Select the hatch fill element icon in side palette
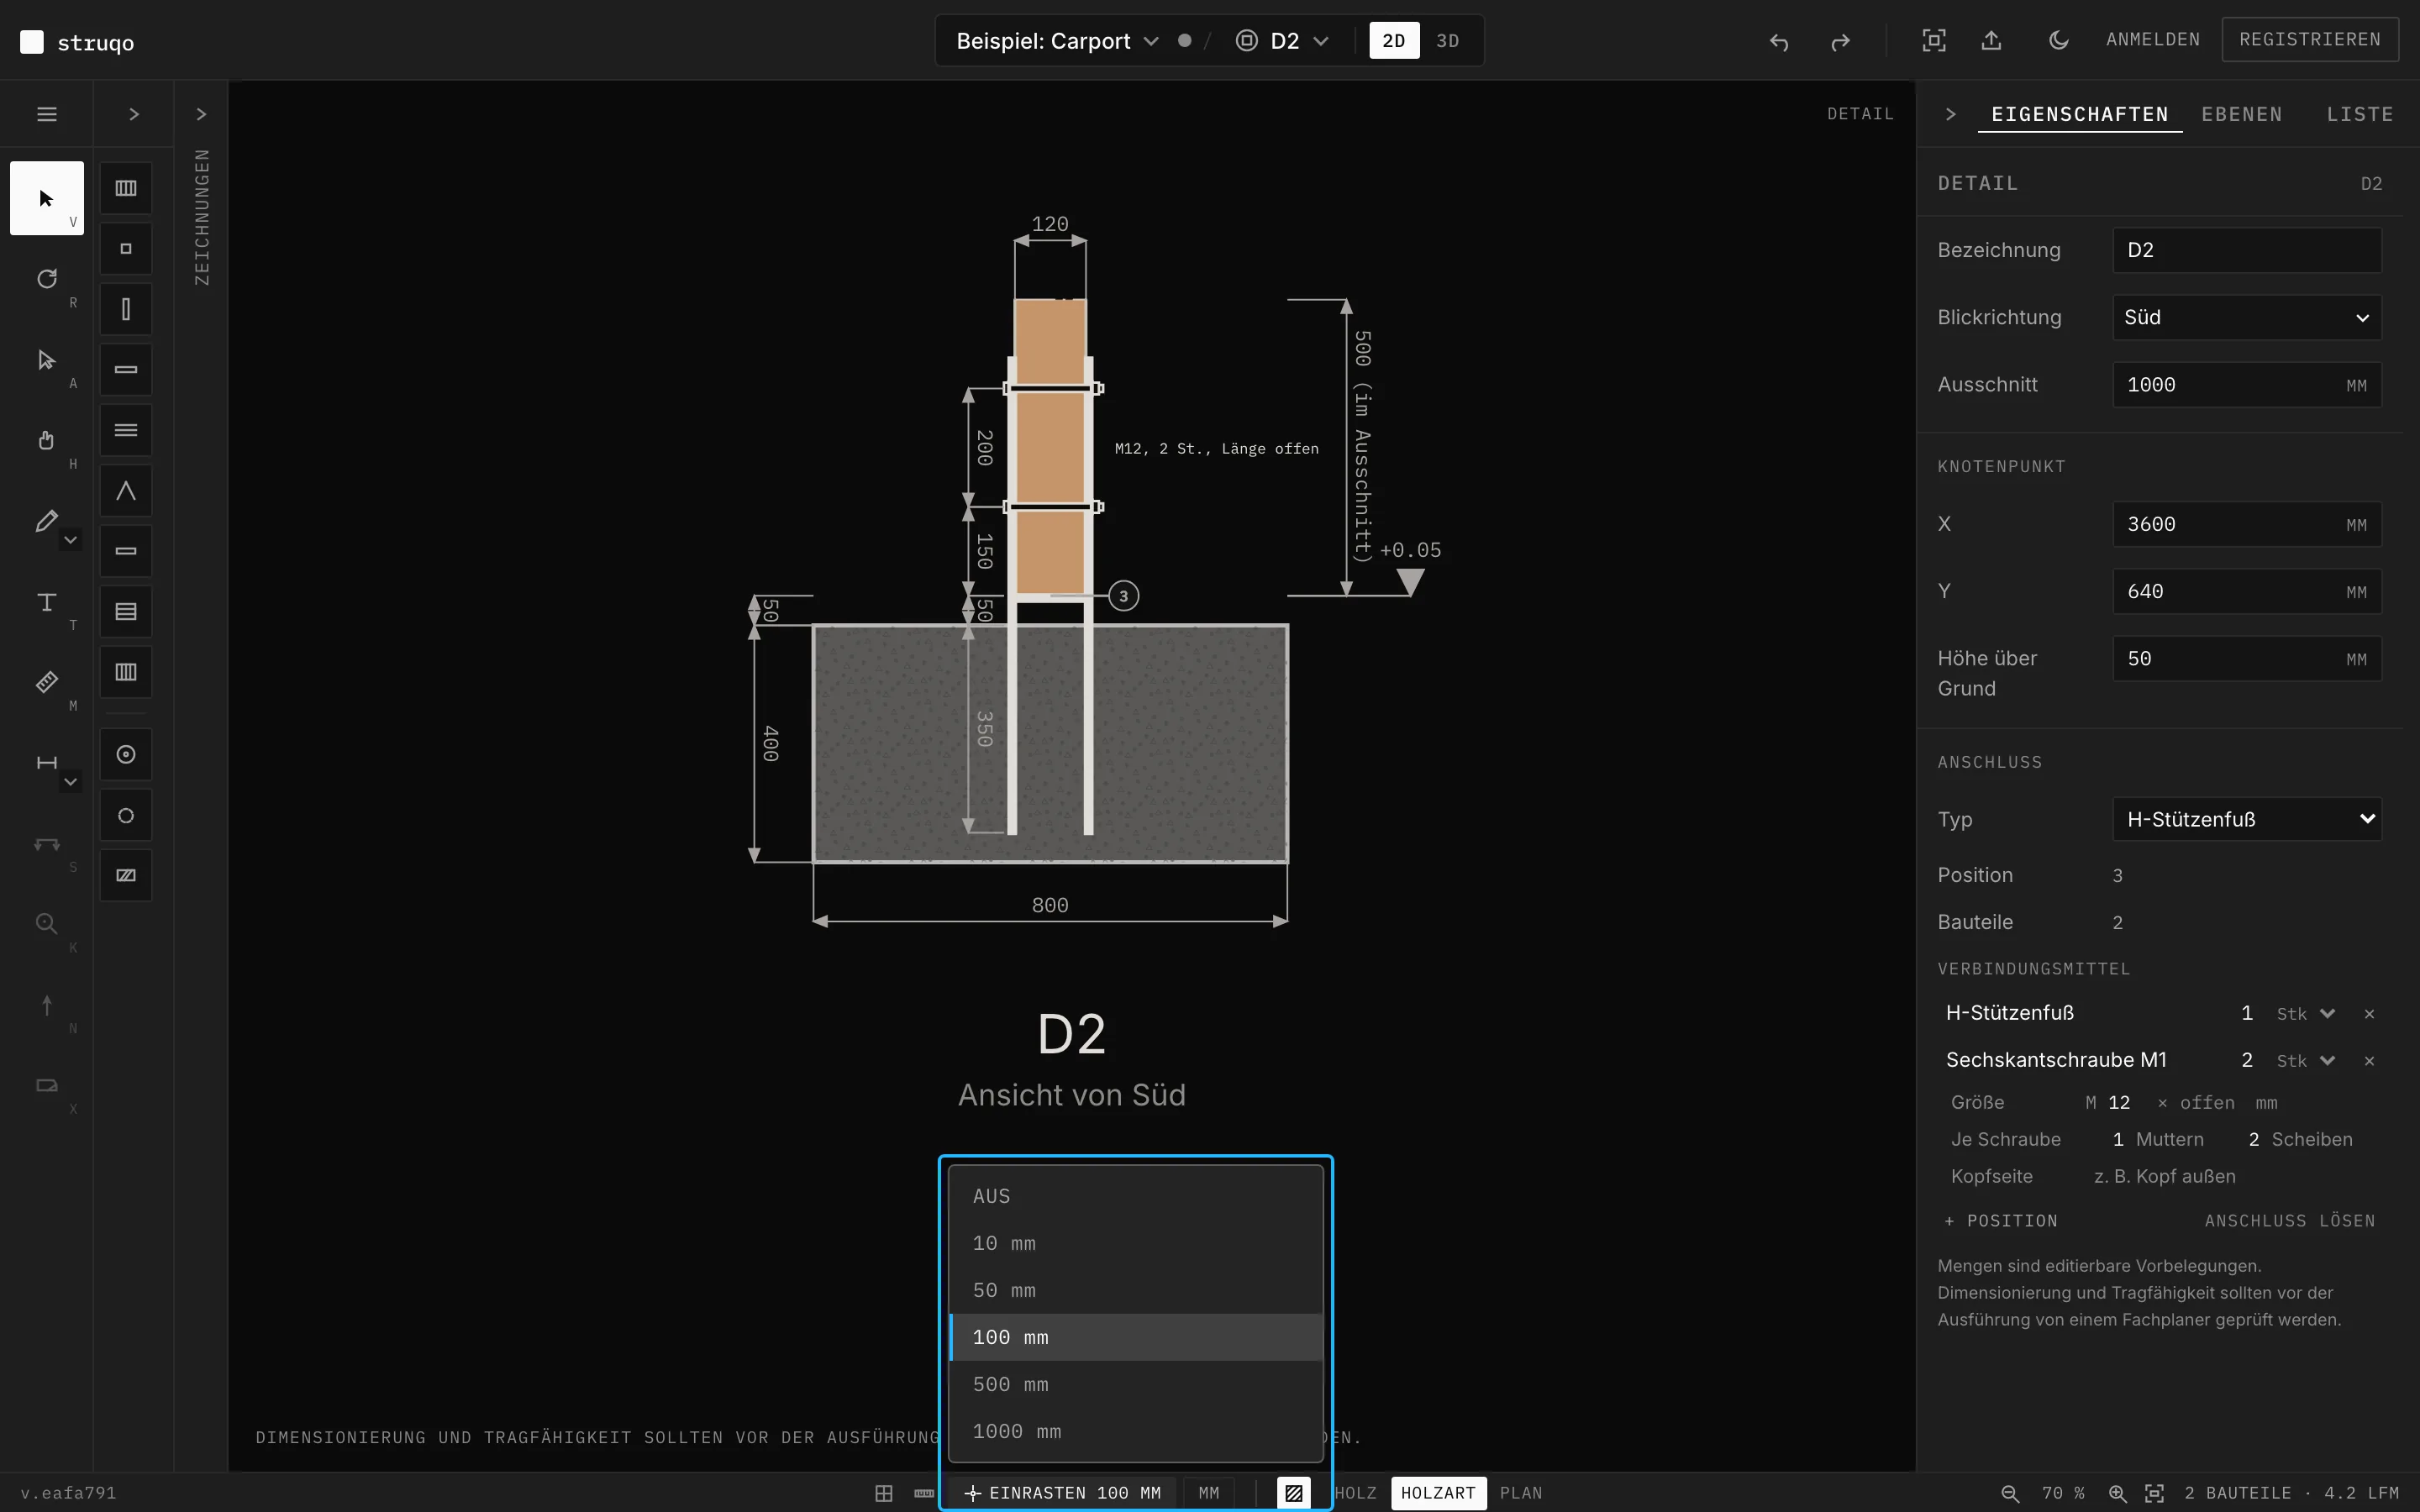Viewport: 2420px width, 1512px height. [126, 875]
